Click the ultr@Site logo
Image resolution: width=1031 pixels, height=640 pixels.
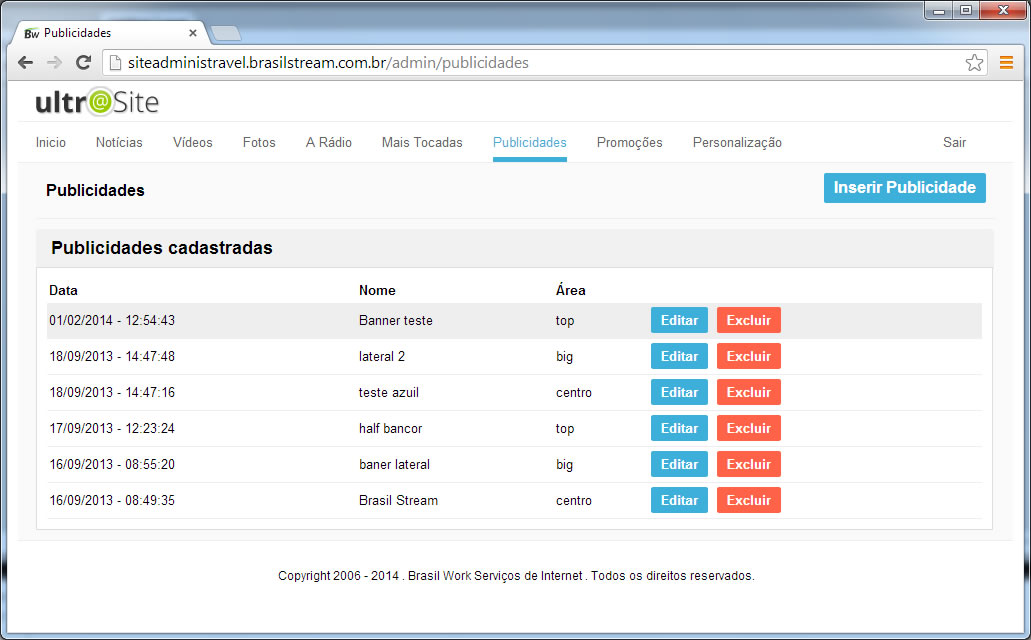pos(95,102)
